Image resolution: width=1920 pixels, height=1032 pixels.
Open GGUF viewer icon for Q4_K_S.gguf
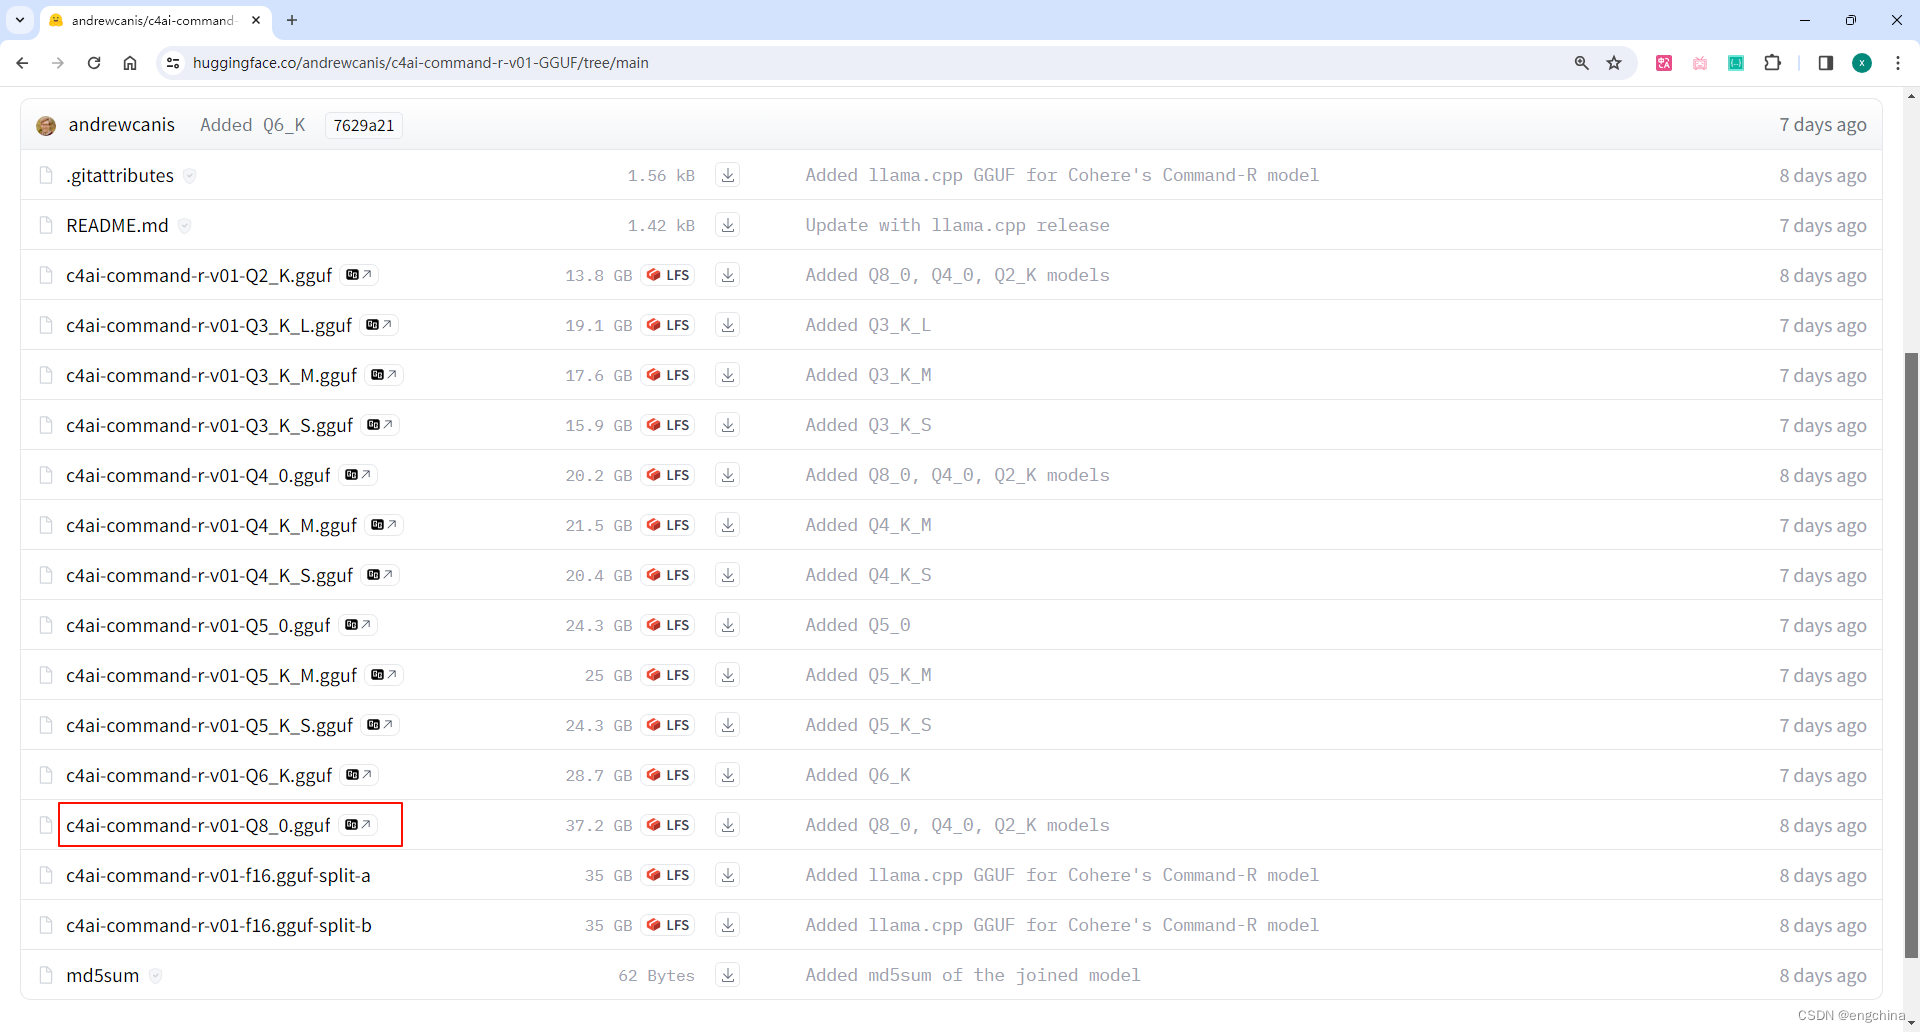pyautogui.click(x=380, y=575)
